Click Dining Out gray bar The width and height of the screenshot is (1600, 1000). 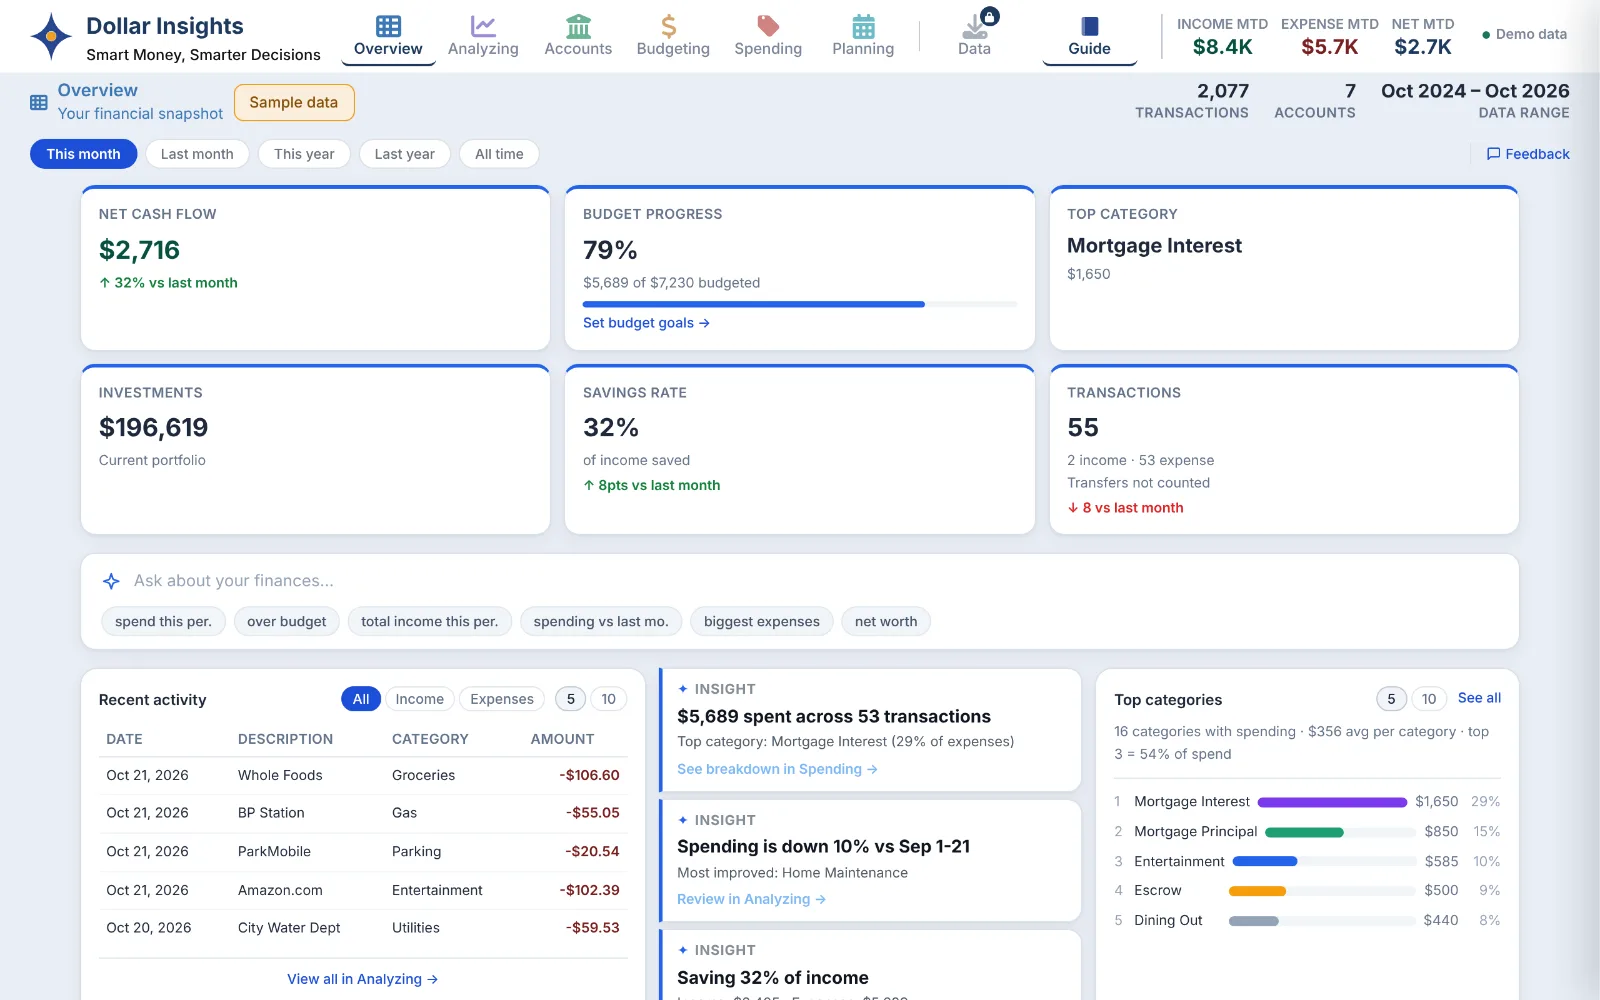(1254, 921)
